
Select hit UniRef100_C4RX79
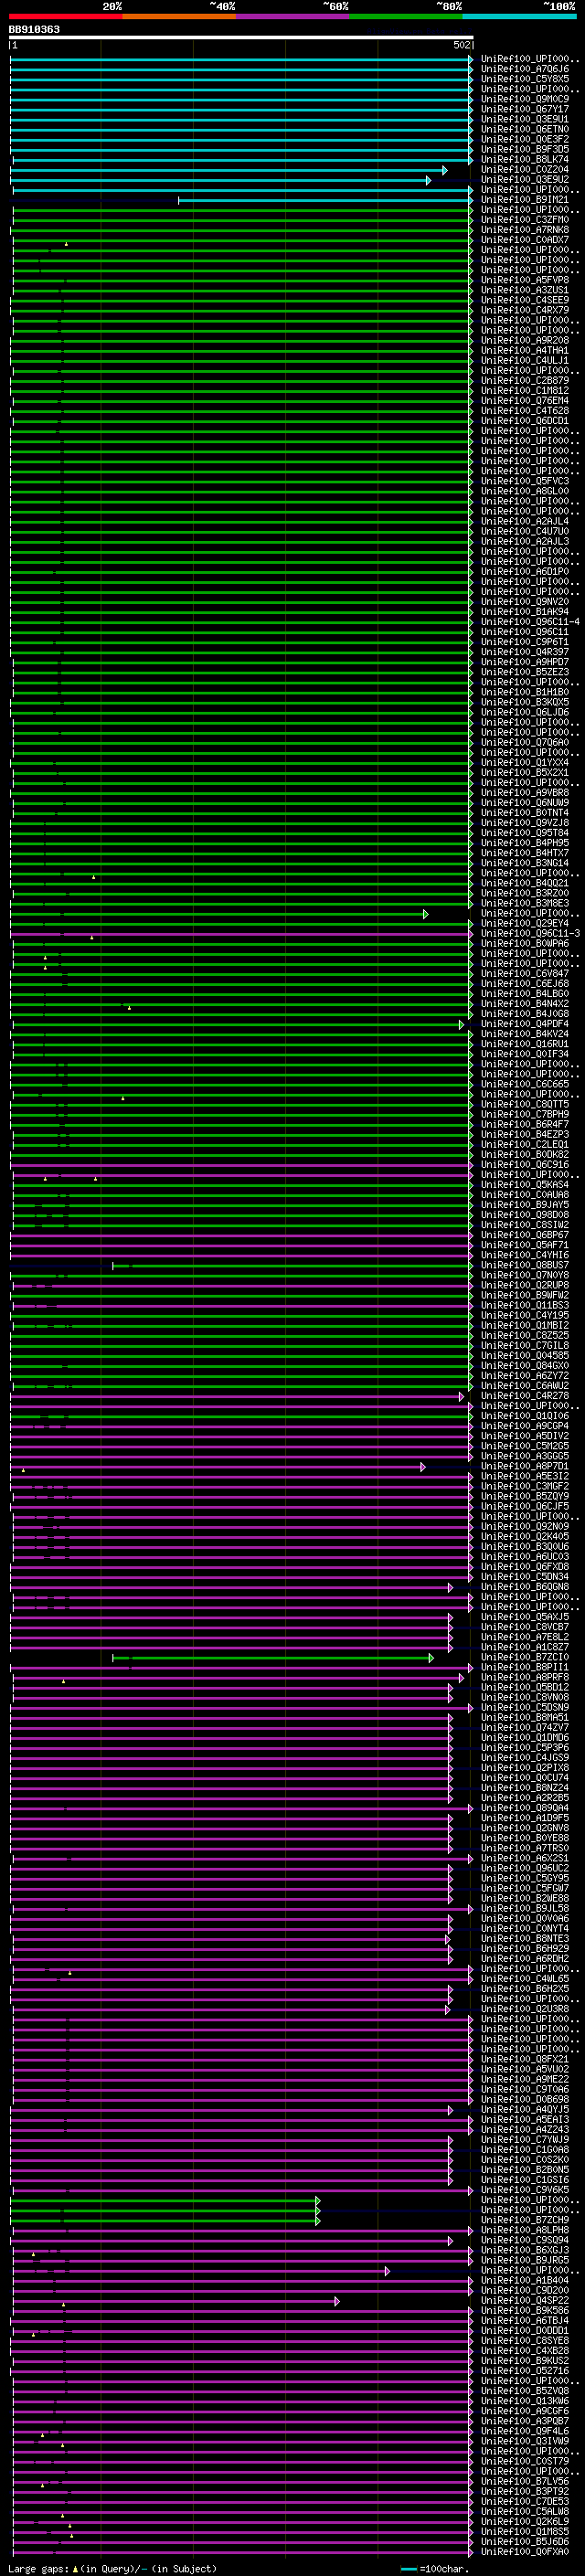click(525, 310)
